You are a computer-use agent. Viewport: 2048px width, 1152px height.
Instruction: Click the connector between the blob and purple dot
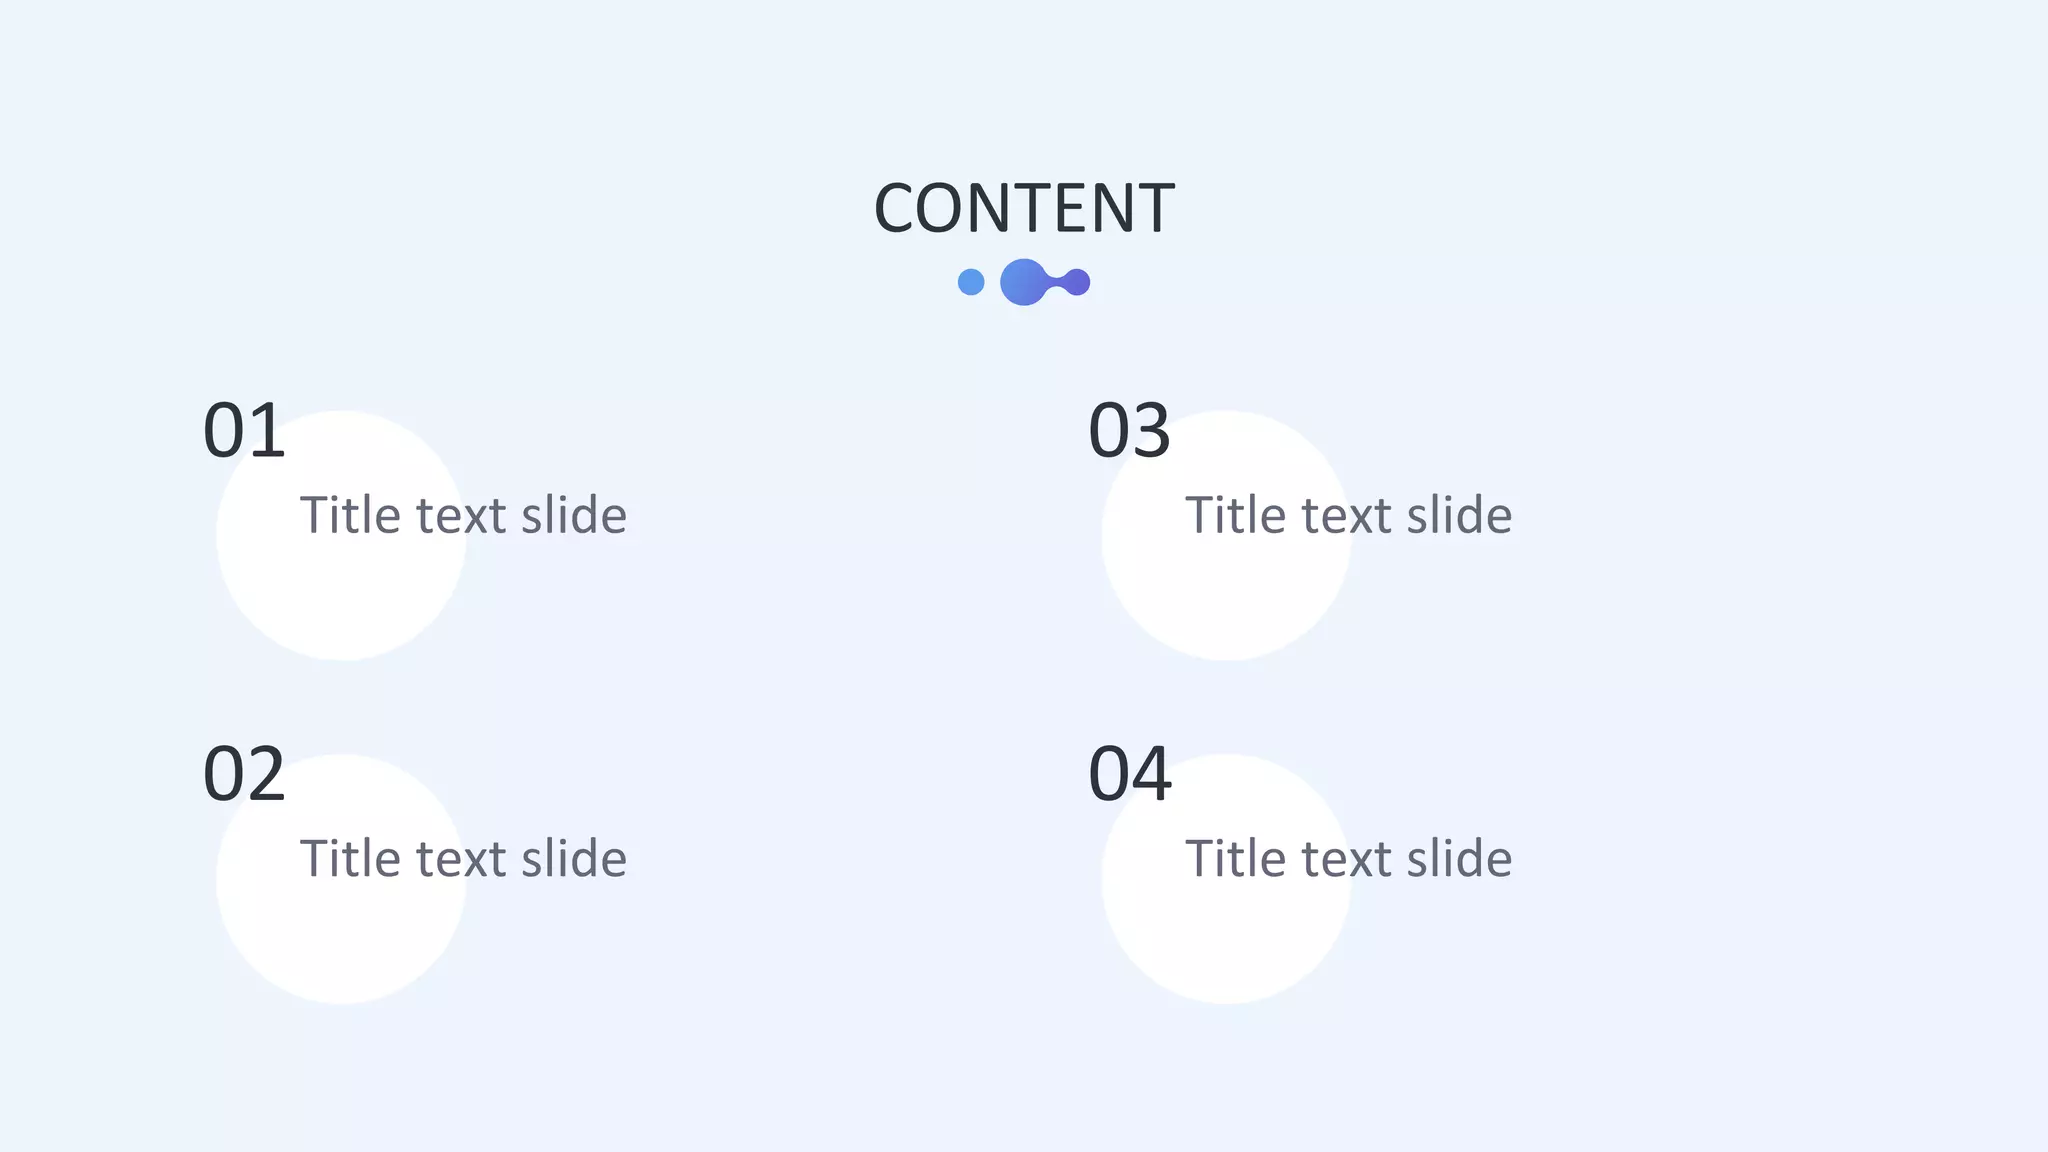tap(1054, 282)
